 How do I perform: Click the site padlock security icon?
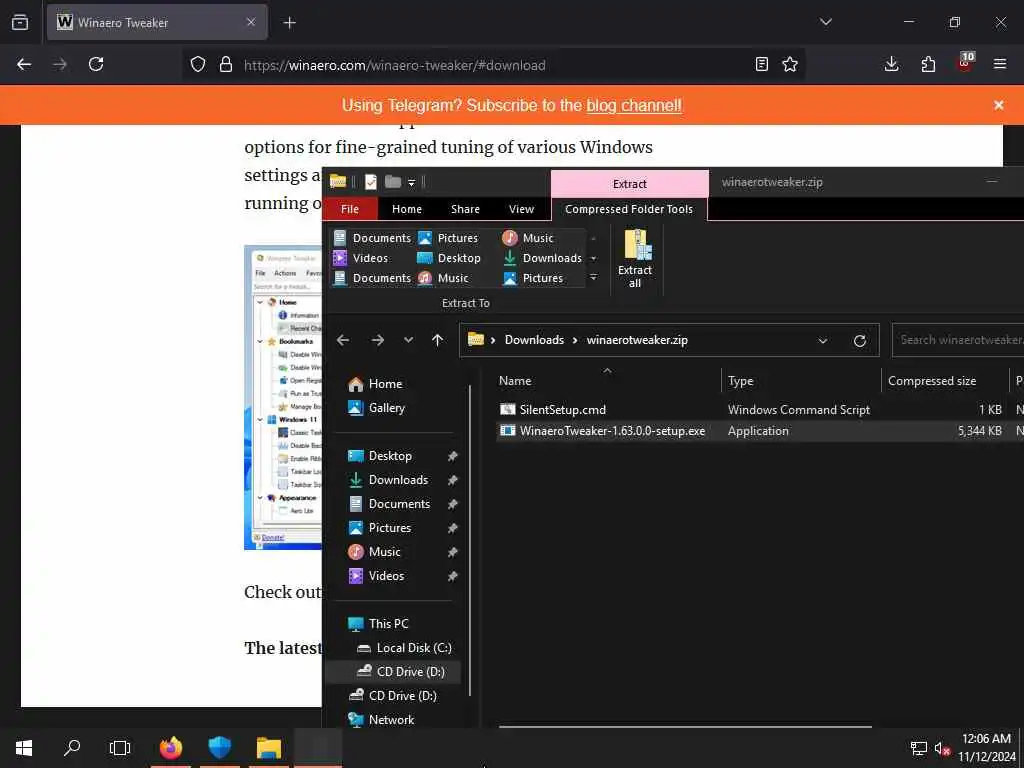click(226, 64)
